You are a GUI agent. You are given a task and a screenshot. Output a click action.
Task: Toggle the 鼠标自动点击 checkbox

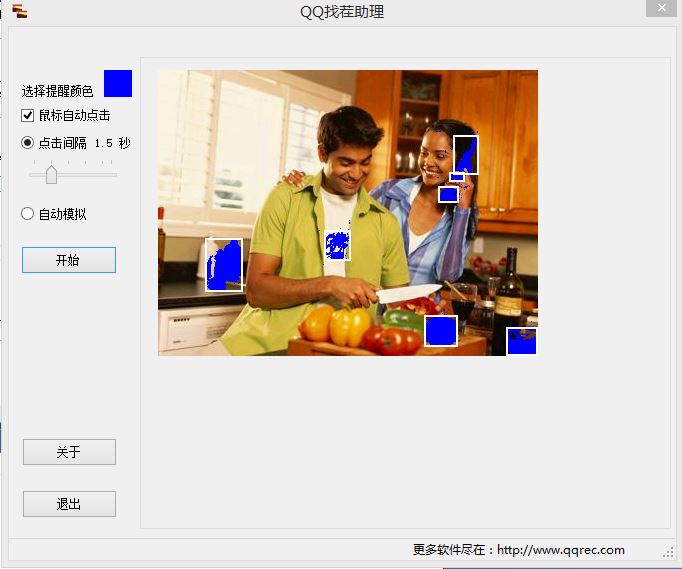28,115
